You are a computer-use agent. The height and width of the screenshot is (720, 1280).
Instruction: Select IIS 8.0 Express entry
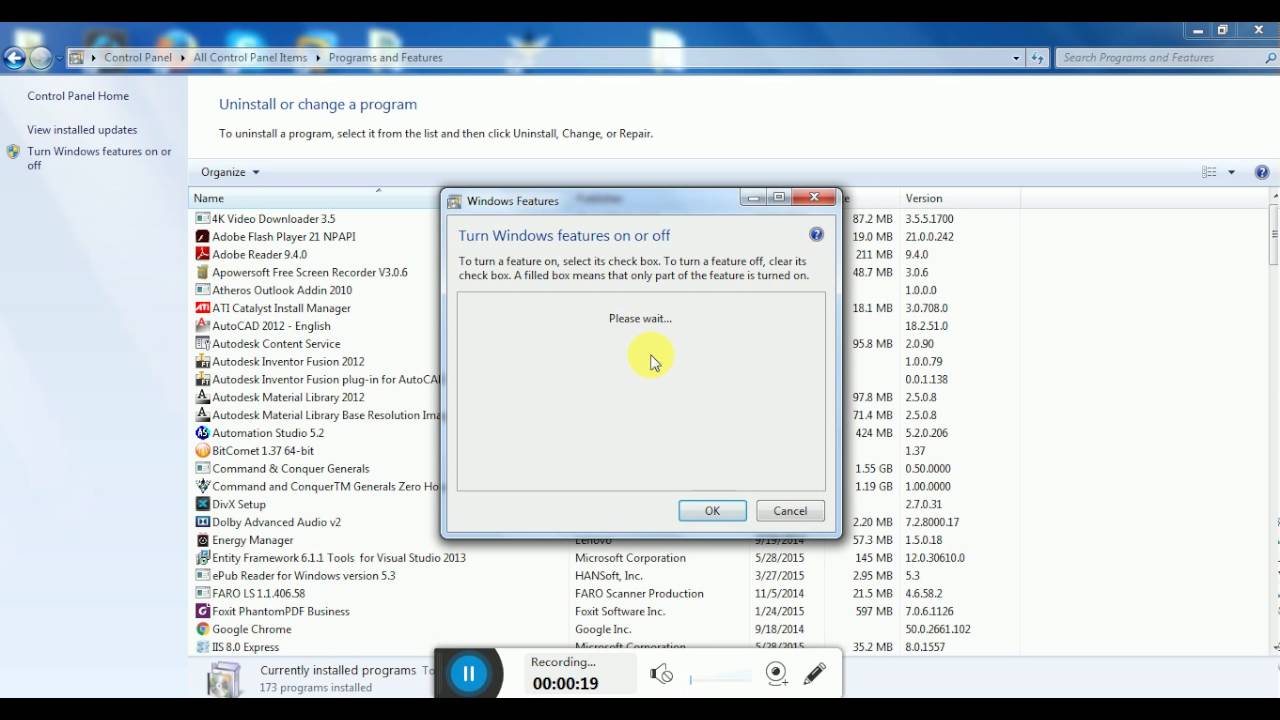pyautogui.click(x=245, y=647)
